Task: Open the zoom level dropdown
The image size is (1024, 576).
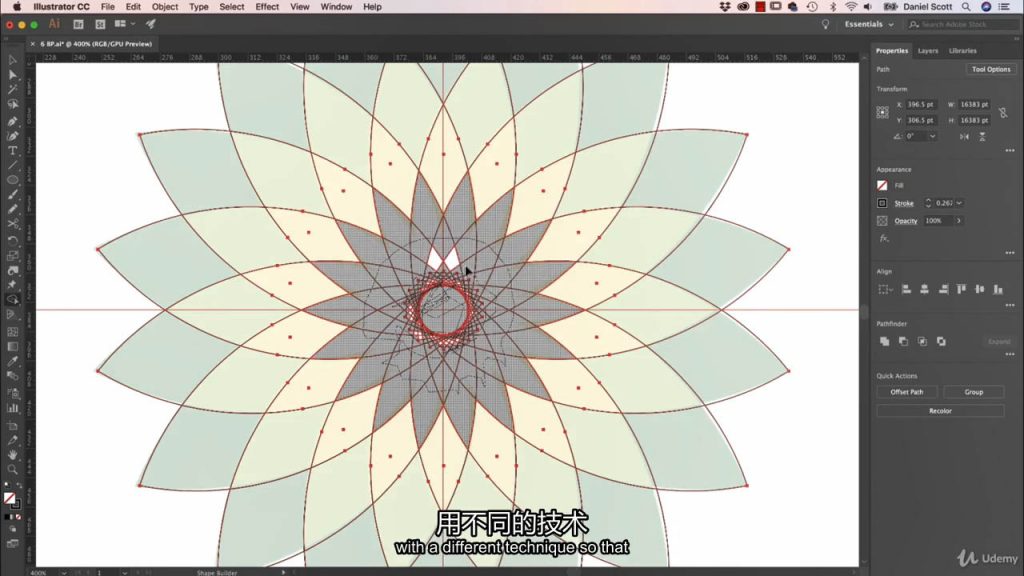Action: pos(63,573)
